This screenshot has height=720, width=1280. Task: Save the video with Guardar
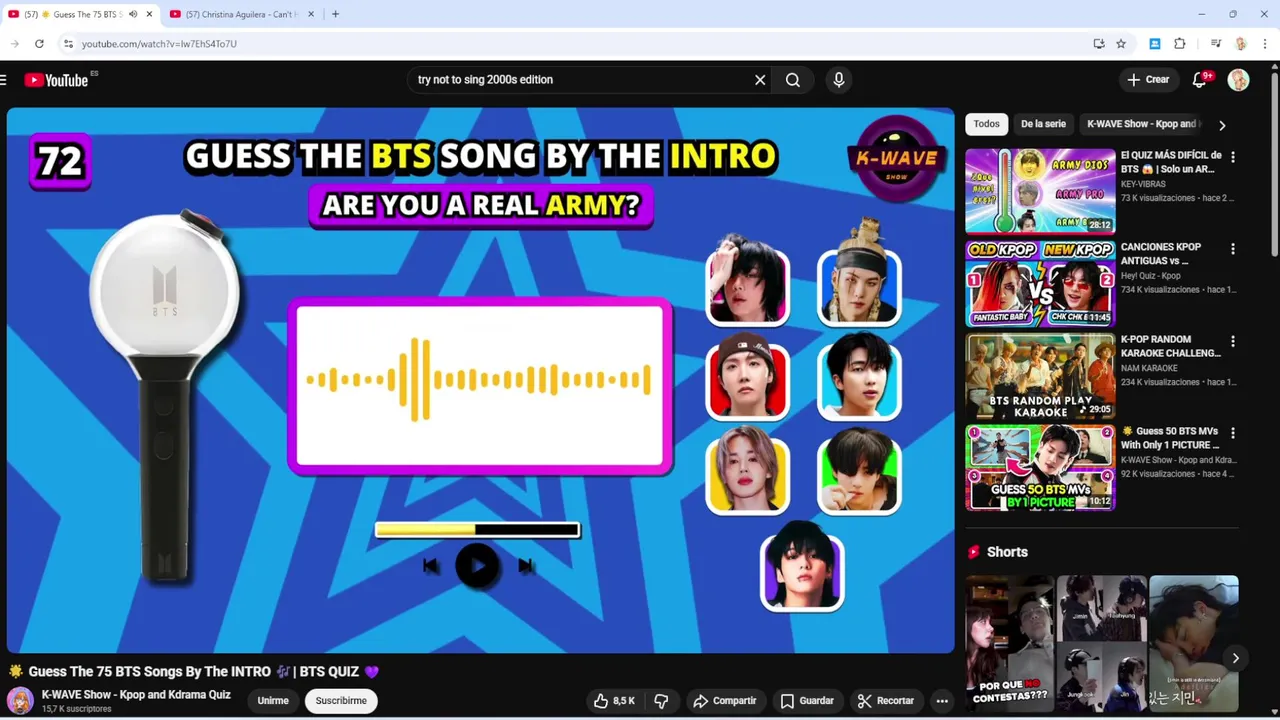tap(807, 701)
